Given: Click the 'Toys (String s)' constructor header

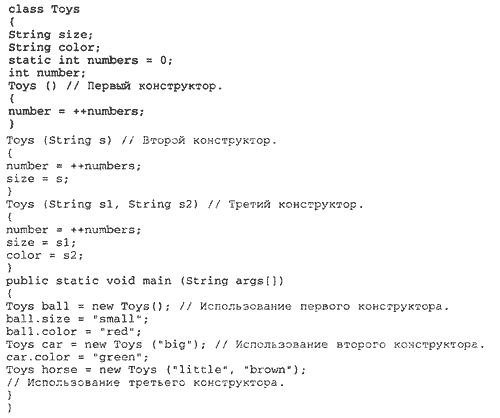Looking at the screenshot, I should [59, 140].
